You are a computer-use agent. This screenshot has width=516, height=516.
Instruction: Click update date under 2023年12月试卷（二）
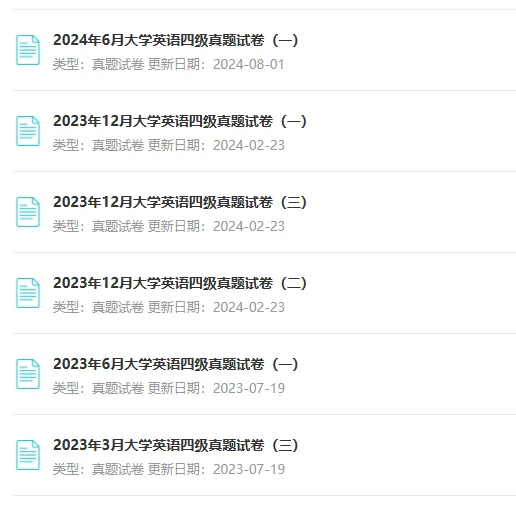point(249,307)
